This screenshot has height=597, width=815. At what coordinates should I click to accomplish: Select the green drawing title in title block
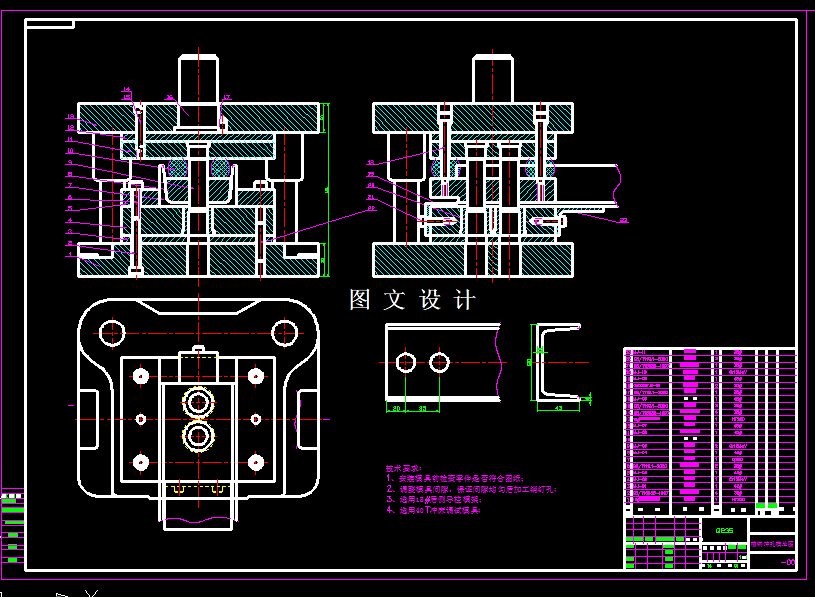click(x=775, y=543)
